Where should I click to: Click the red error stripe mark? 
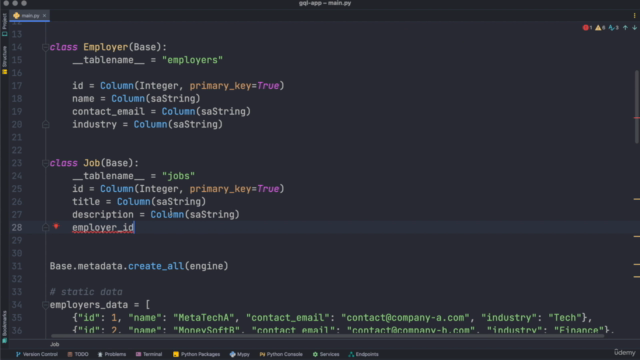tap(637, 118)
